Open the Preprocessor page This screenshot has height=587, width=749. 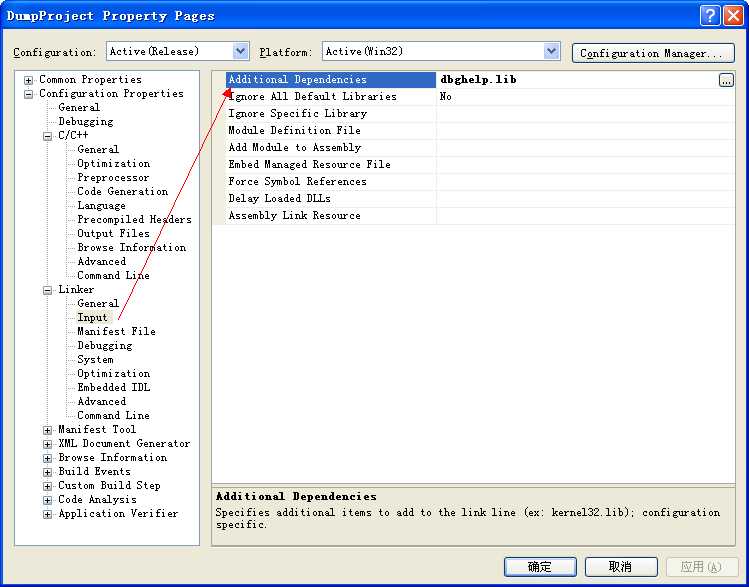pyautogui.click(x=113, y=178)
